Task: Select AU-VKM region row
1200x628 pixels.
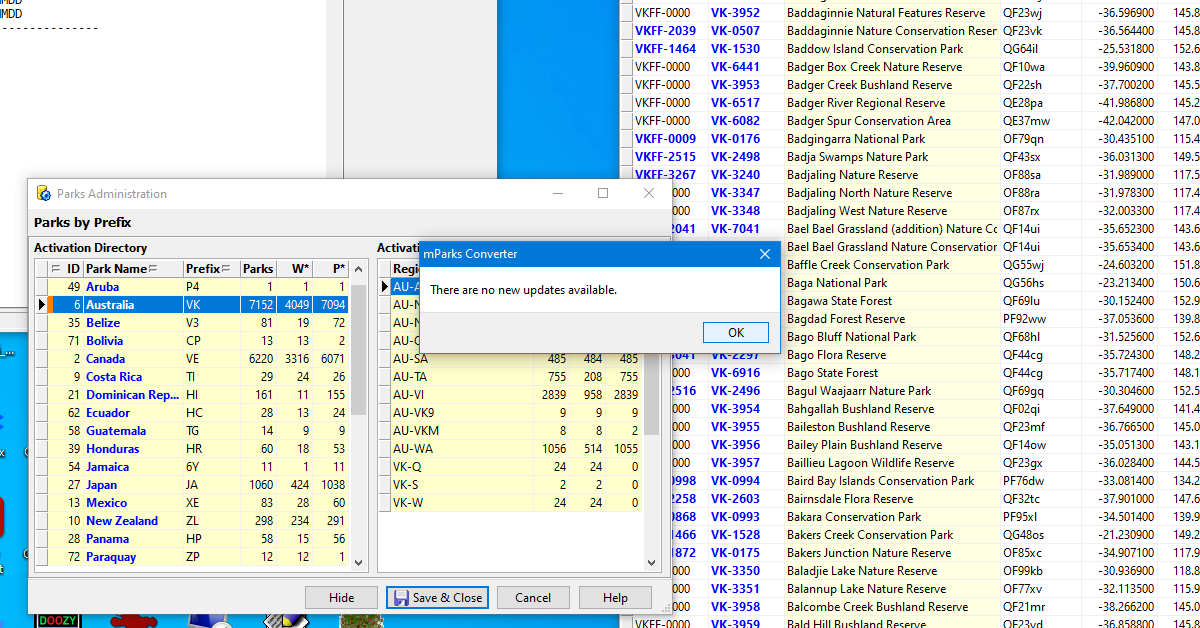Action: click(510, 431)
